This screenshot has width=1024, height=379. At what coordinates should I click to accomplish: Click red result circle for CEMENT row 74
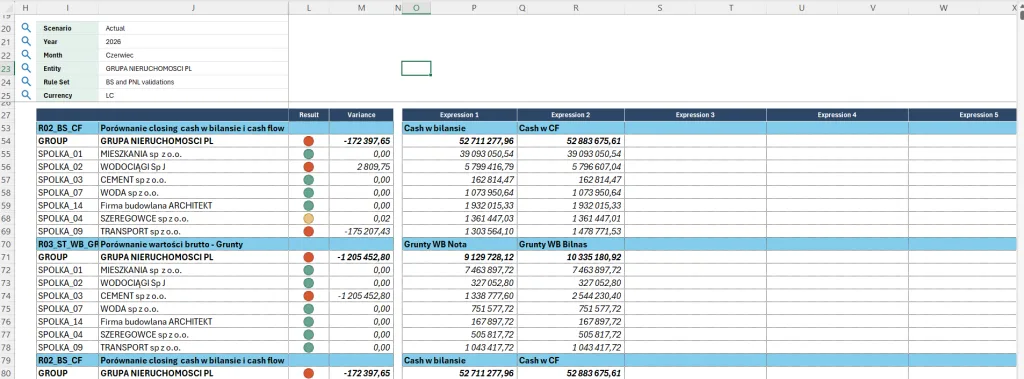coord(308,296)
